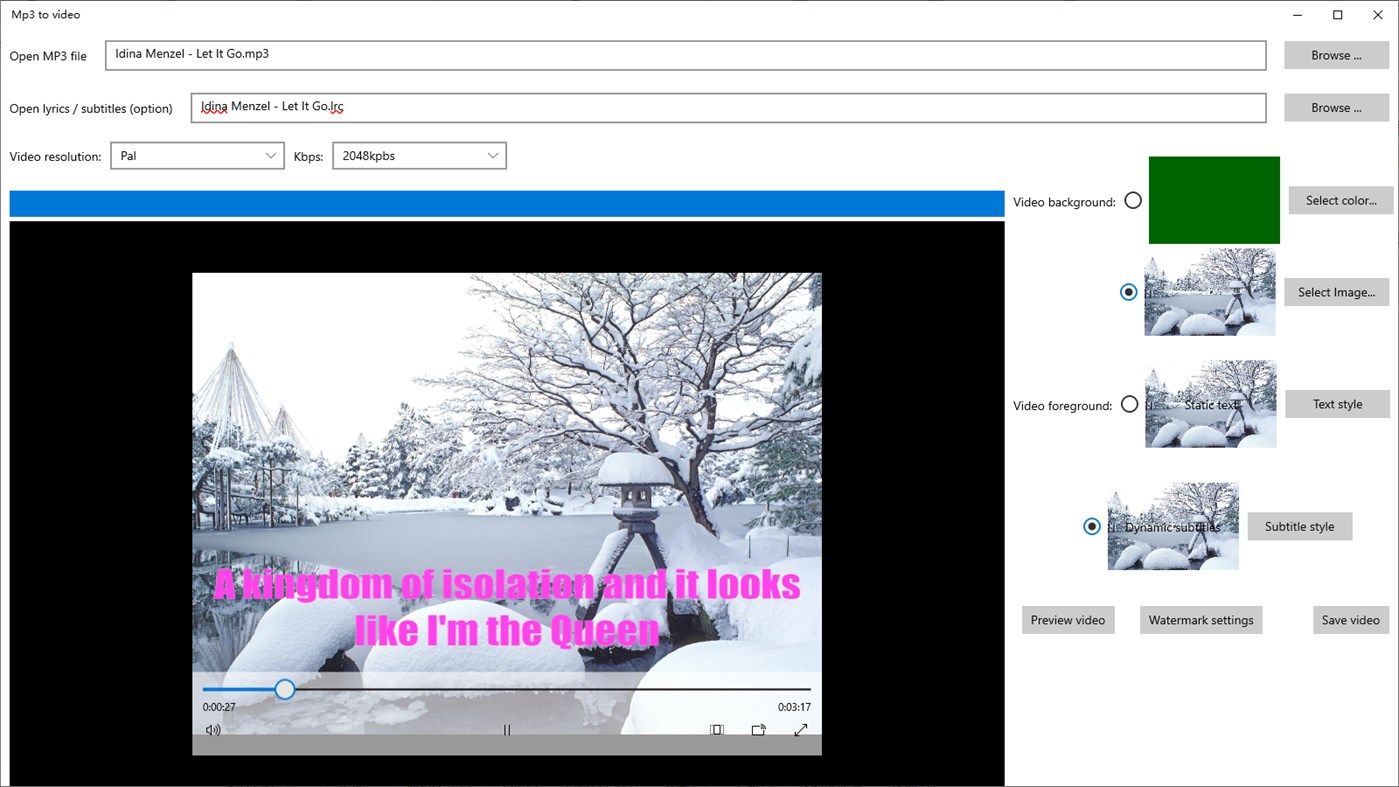Browse for a lyrics subtitle file
Image resolution: width=1399 pixels, height=787 pixels.
coord(1335,107)
